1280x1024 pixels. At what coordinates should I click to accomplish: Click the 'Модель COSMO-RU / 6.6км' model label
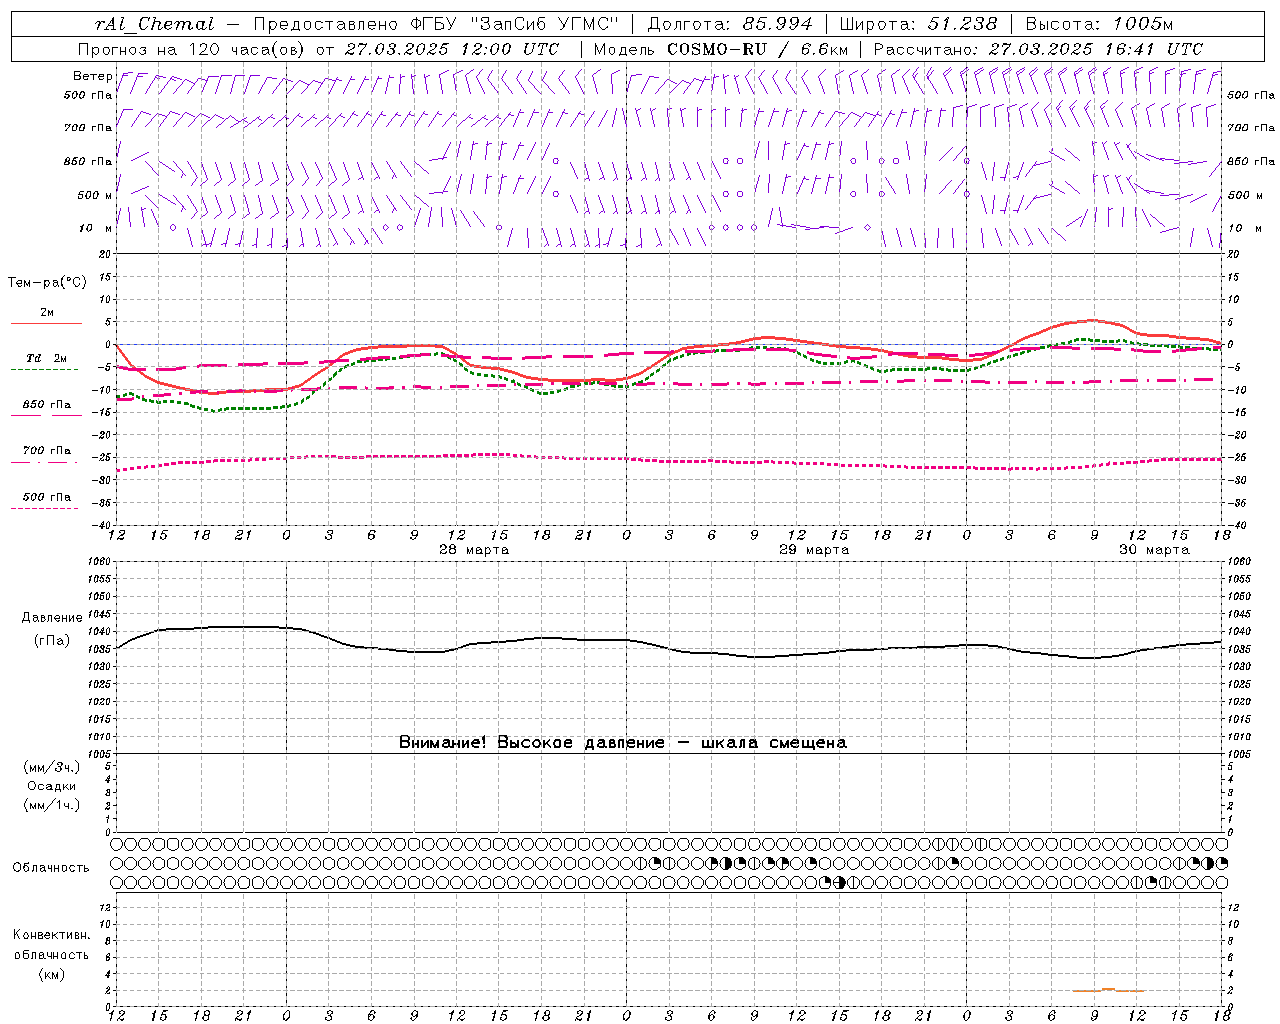[720, 49]
